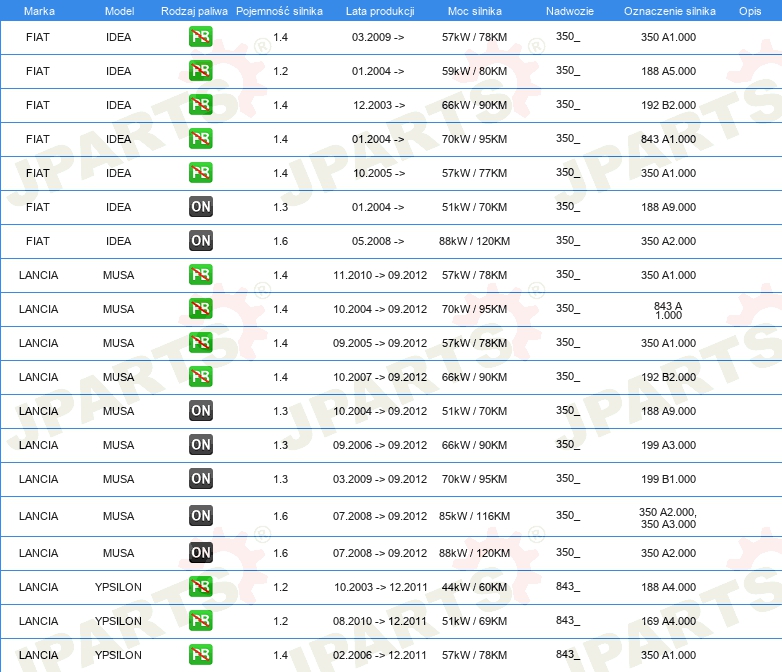Select production date 10.2005 ->
The image size is (782, 672).
[379, 173]
